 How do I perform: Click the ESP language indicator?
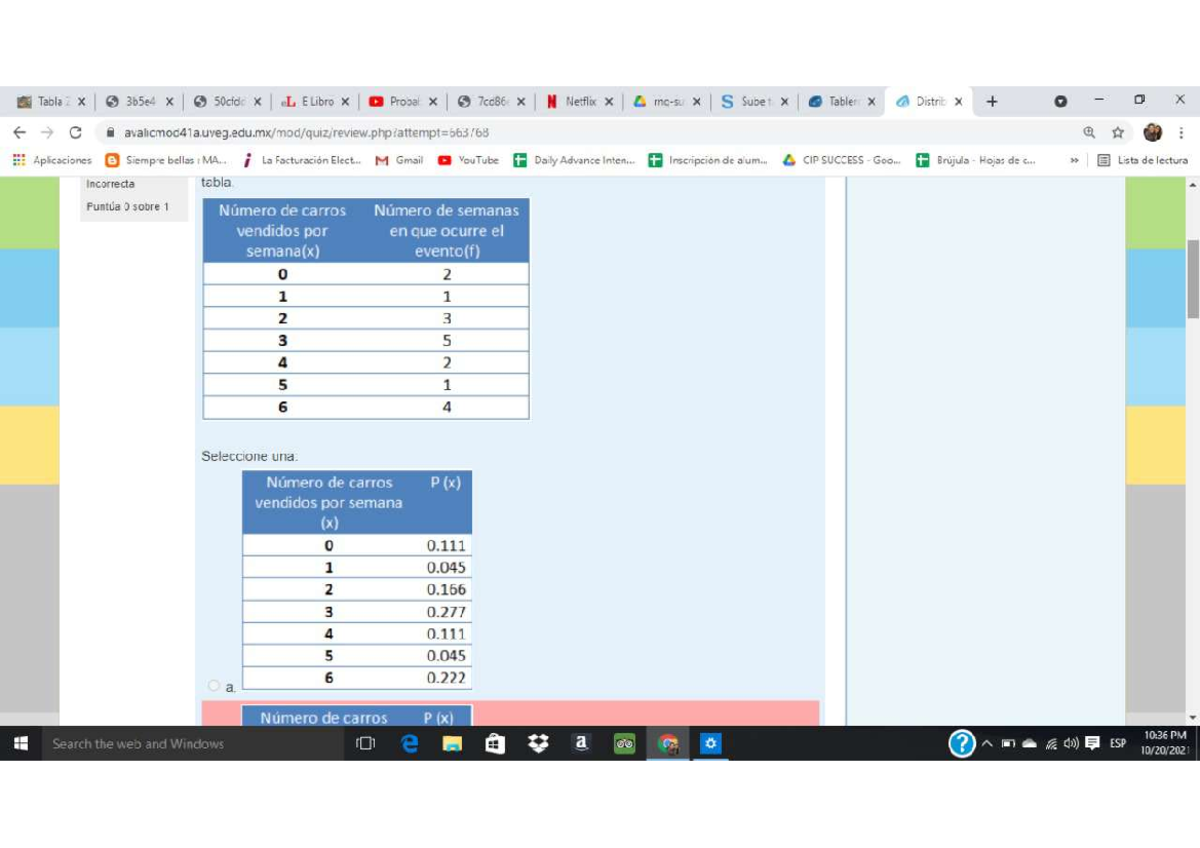(x=1118, y=744)
